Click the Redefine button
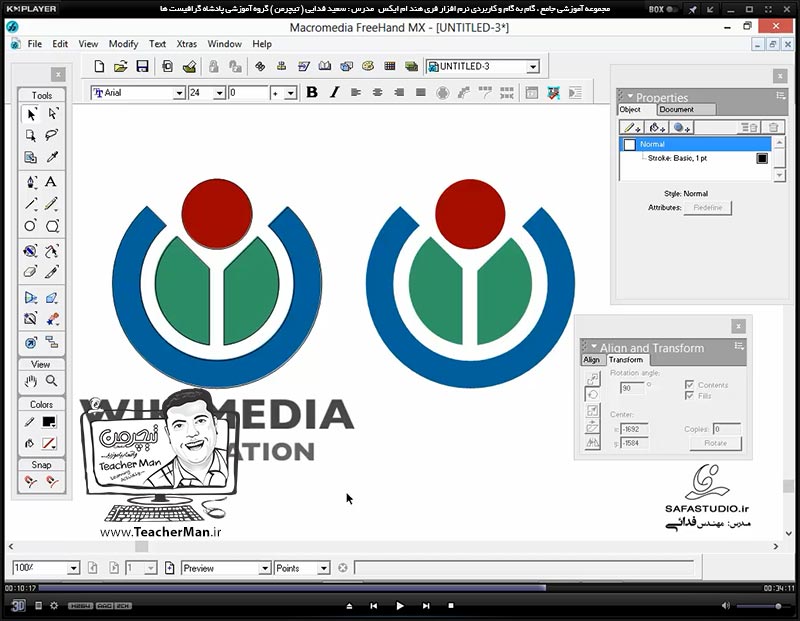This screenshot has width=800, height=621. click(x=708, y=208)
